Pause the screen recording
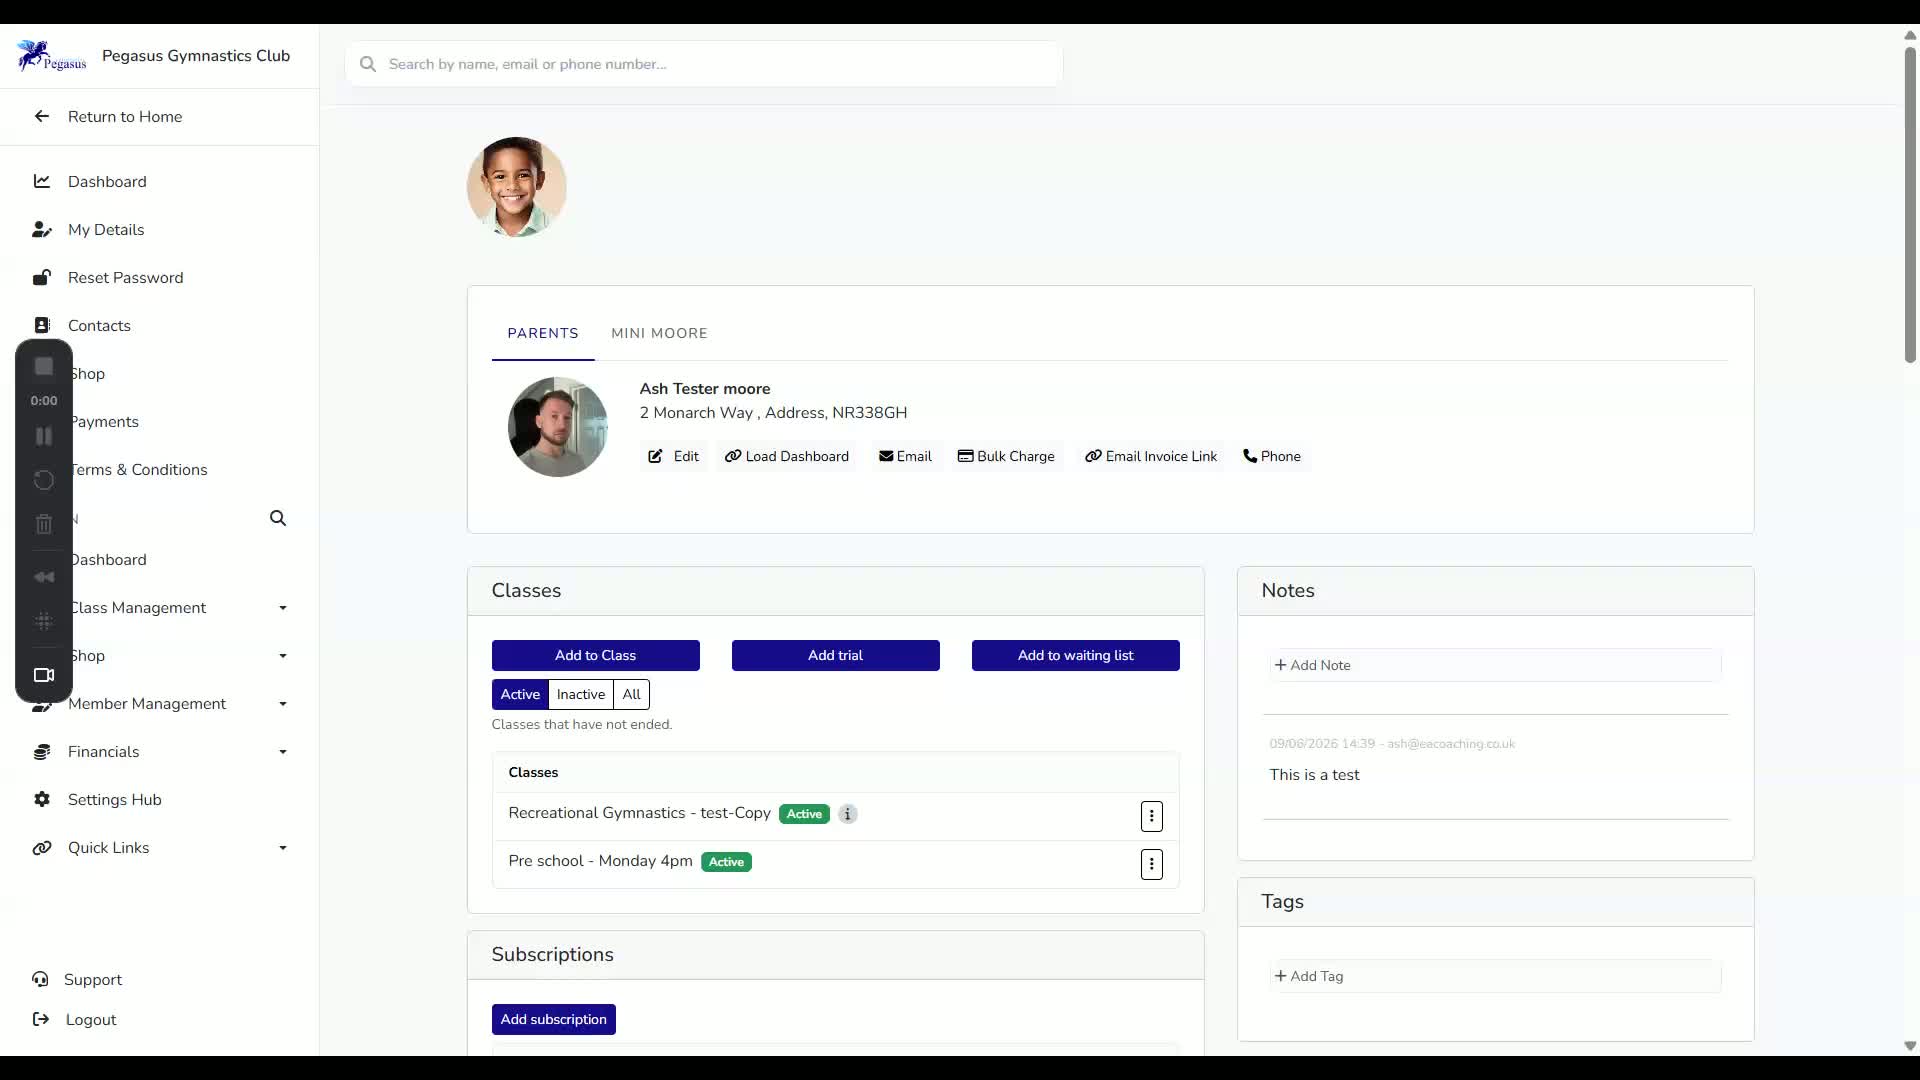The width and height of the screenshot is (1920, 1080). [x=44, y=436]
